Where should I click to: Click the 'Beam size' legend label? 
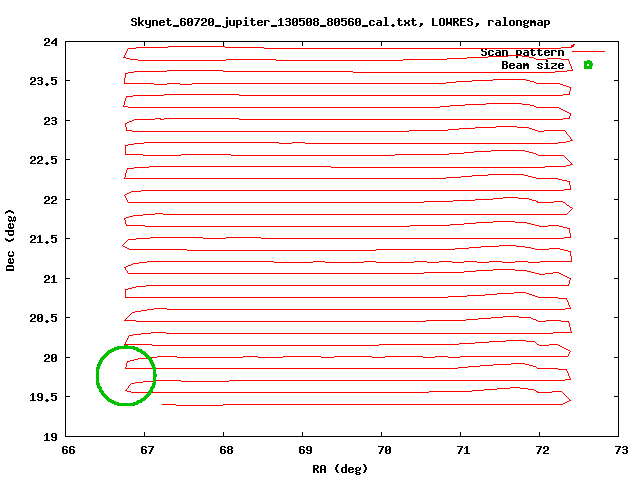(x=533, y=65)
